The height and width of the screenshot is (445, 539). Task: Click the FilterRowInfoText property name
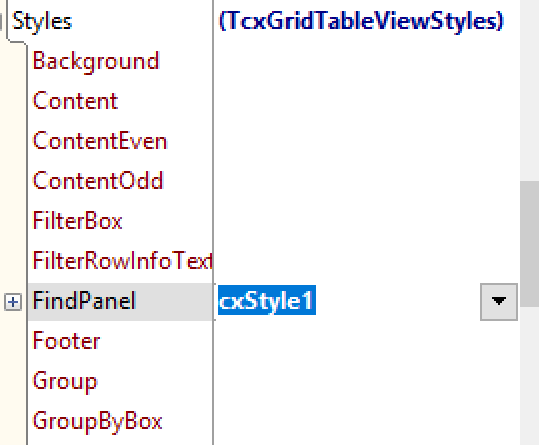122,261
